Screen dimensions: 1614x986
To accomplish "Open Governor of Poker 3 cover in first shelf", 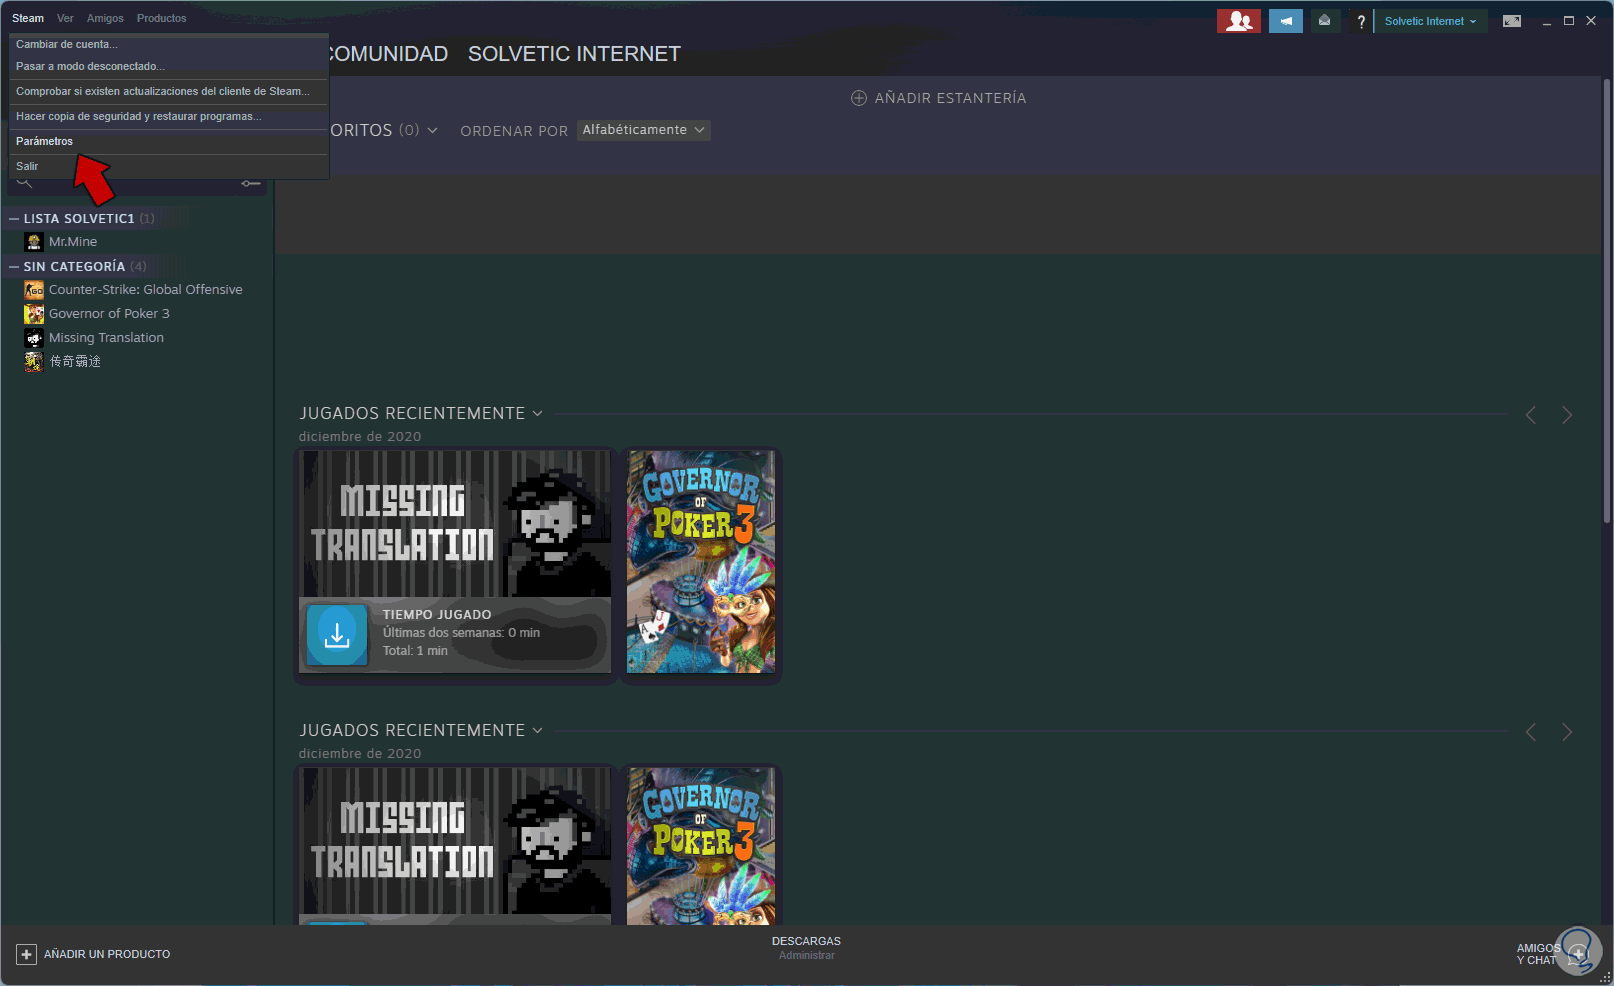I will (x=700, y=562).
